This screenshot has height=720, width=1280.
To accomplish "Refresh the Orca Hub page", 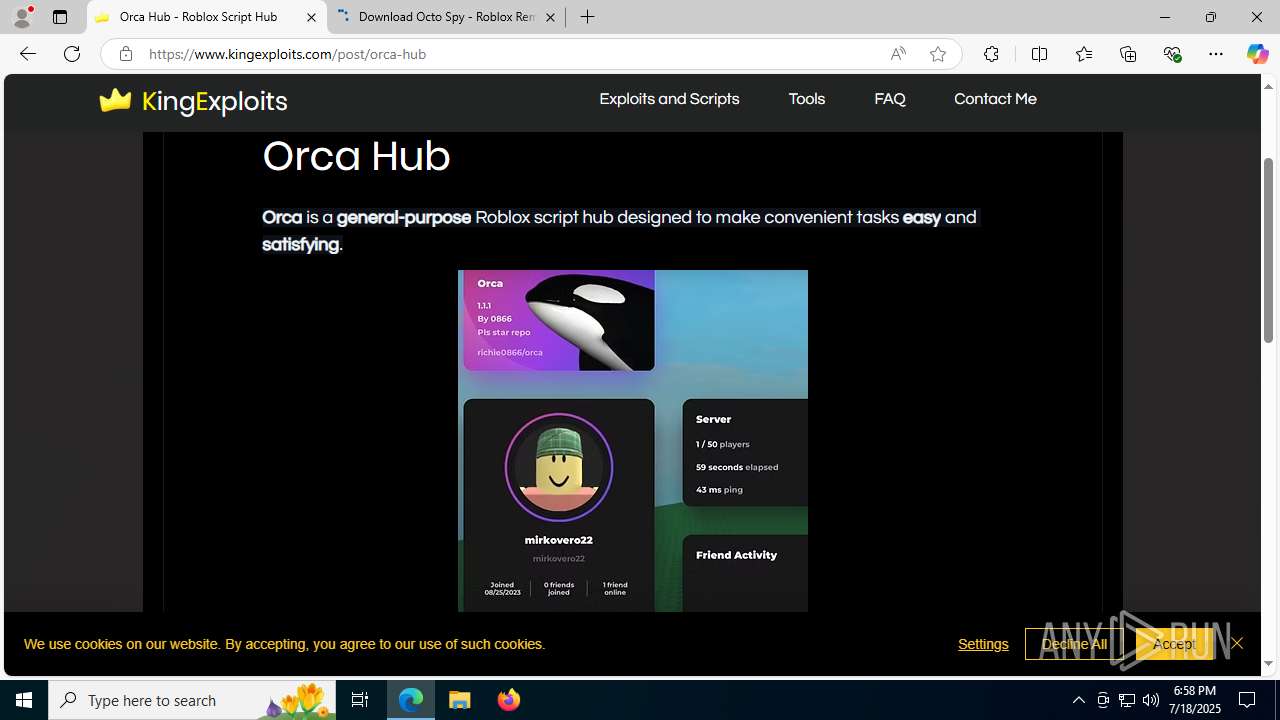I will [72, 54].
